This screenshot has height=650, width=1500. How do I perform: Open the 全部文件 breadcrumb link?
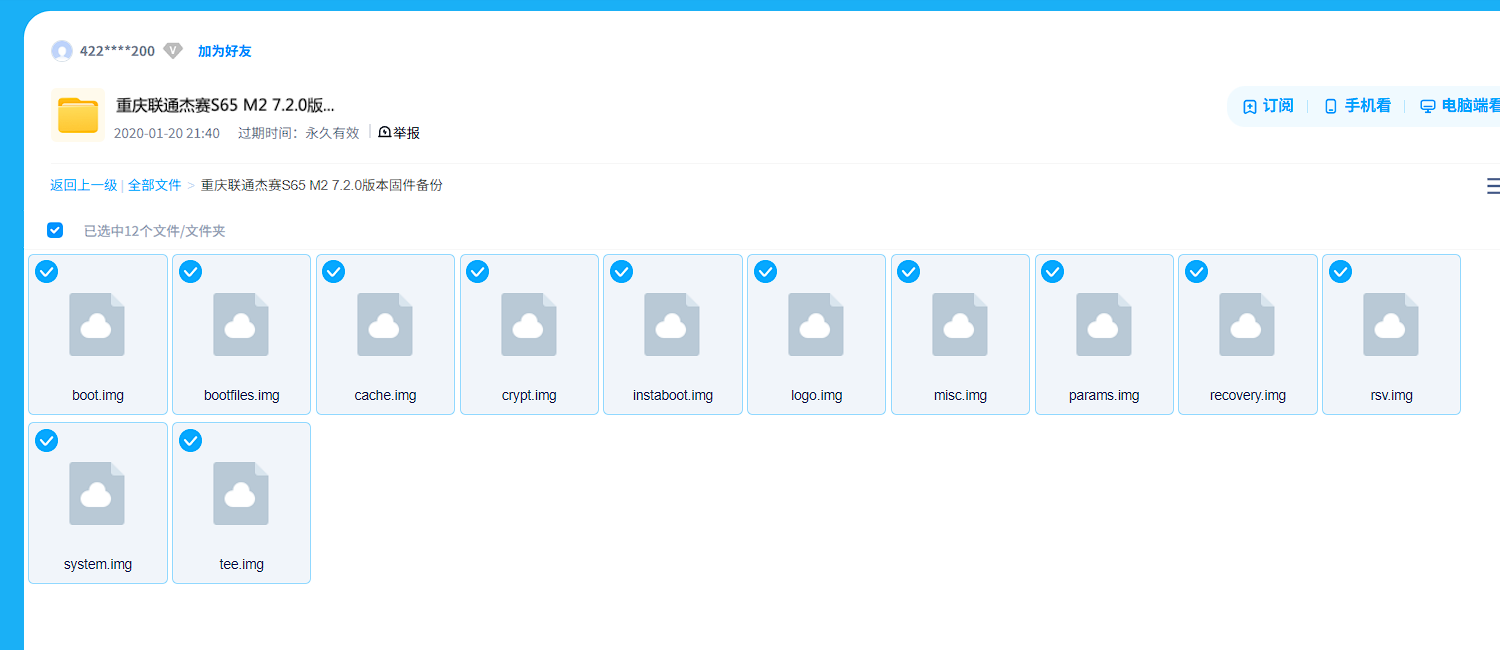coord(155,185)
